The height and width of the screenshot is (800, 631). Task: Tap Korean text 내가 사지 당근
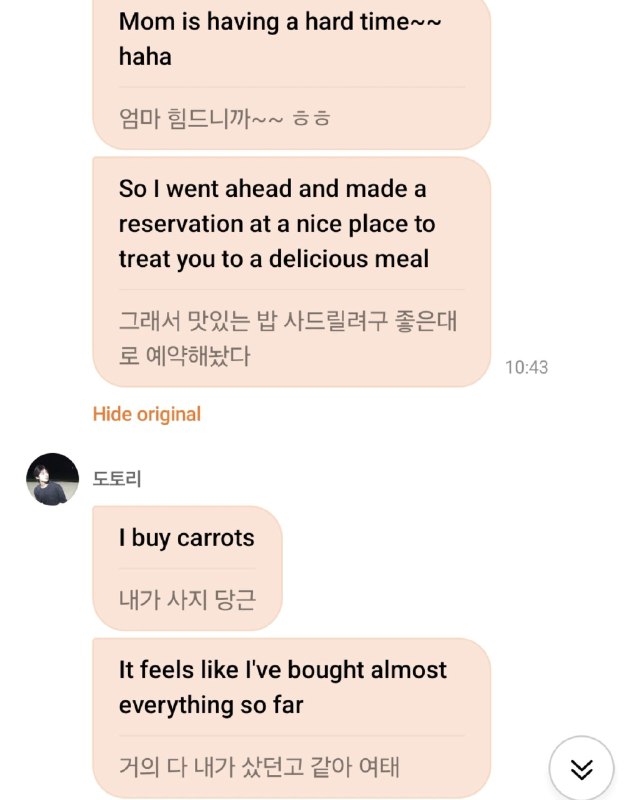[187, 599]
